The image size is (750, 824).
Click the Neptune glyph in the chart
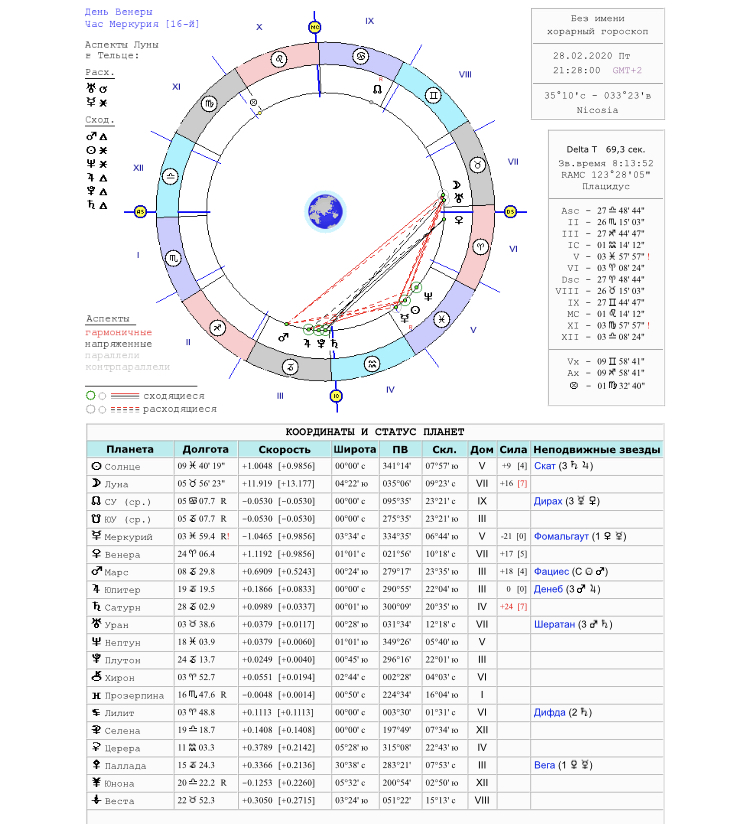(428, 296)
